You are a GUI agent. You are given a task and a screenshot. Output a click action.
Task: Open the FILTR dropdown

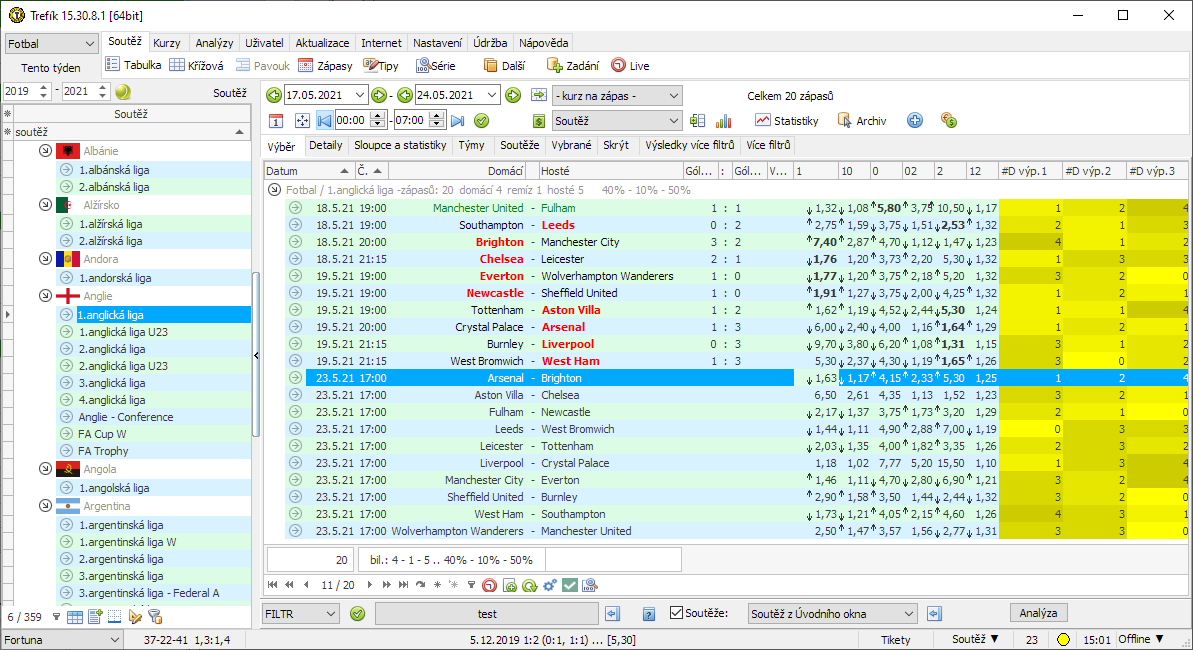tap(301, 613)
